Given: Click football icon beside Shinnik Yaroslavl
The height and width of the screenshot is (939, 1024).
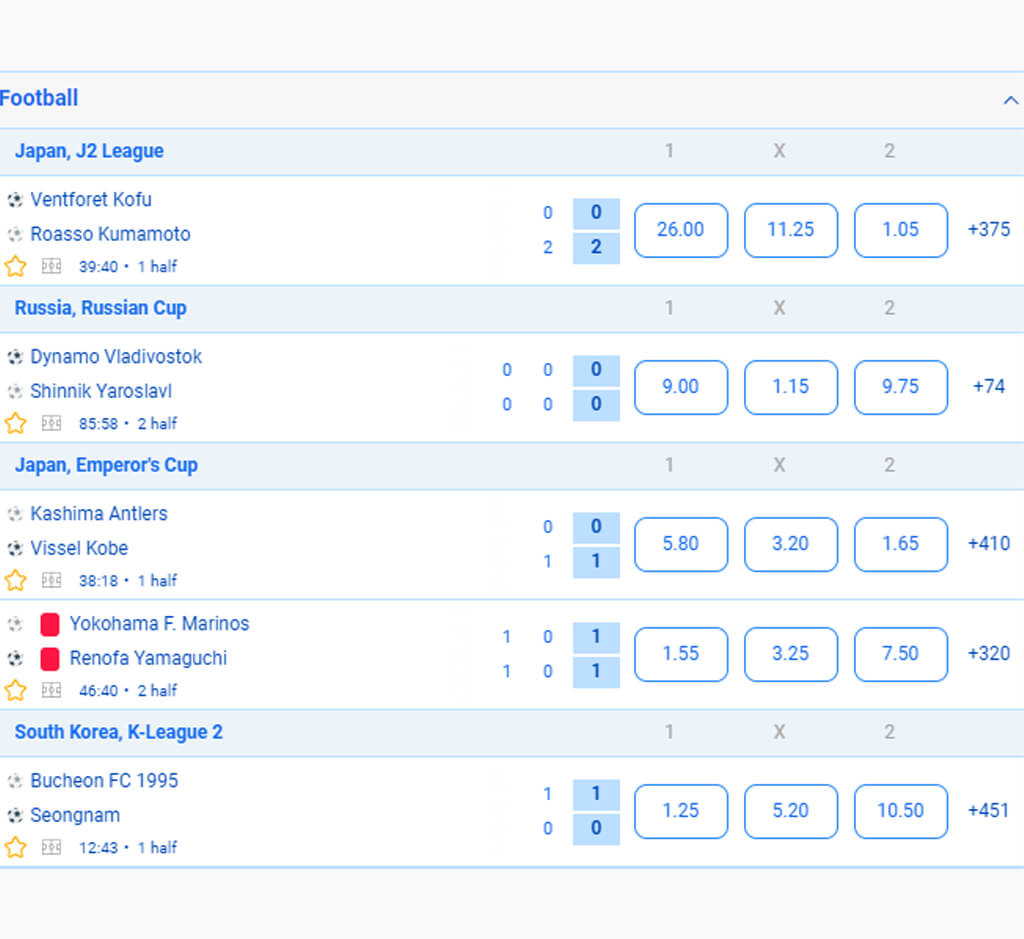Looking at the screenshot, I should [x=15, y=392].
